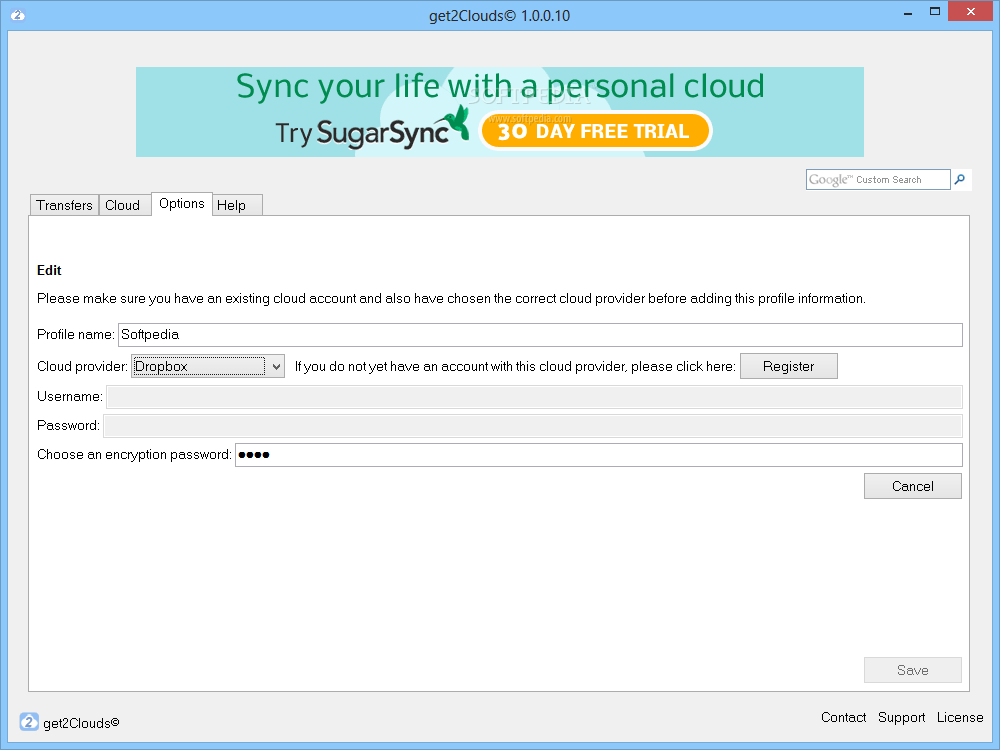The height and width of the screenshot is (750, 1000).
Task: Click the 'get2Clouds©' footer text
Action: 81,723
